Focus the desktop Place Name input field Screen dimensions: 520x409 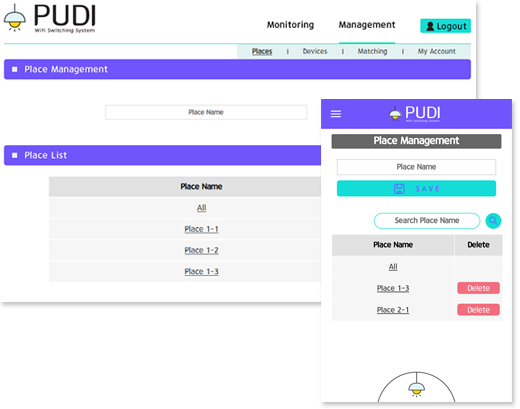click(x=206, y=112)
